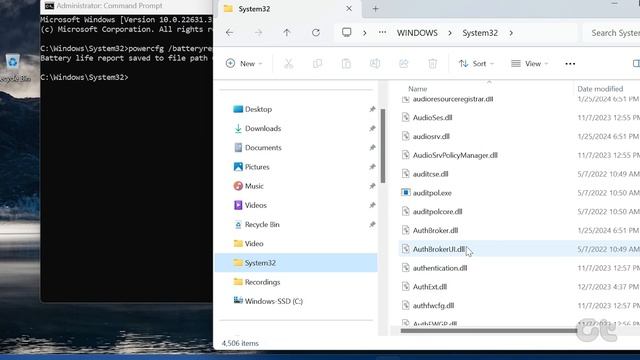The image size is (640, 360).
Task: Unpin Pictures using its pin icon
Action: pyautogui.click(x=372, y=167)
